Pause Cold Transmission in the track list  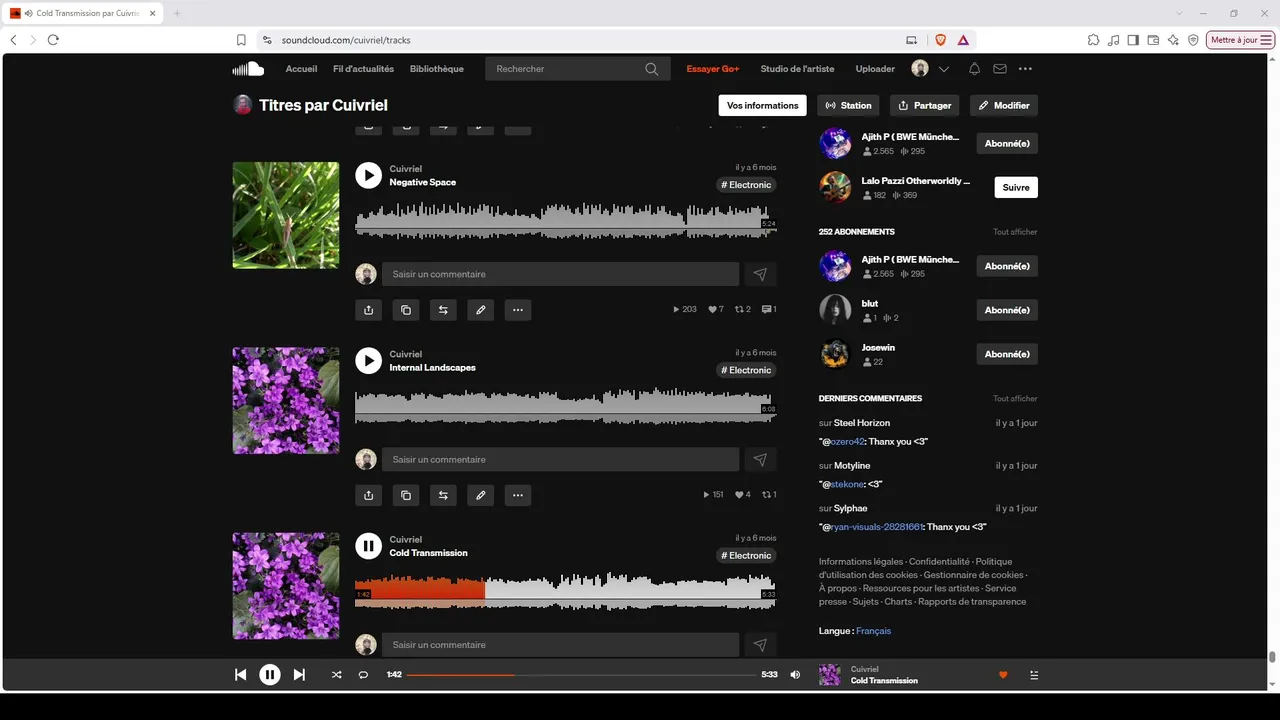[x=368, y=545]
